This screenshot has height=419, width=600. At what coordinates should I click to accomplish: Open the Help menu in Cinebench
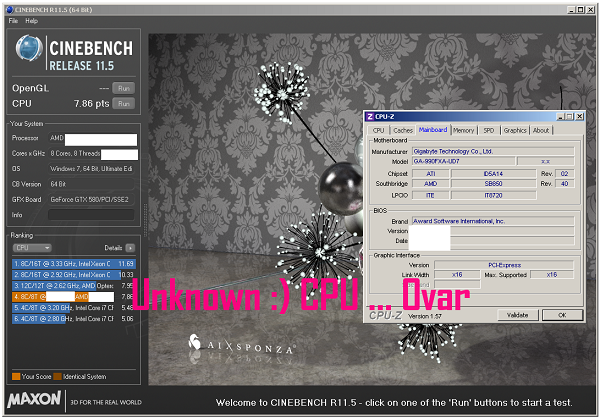(x=31, y=21)
